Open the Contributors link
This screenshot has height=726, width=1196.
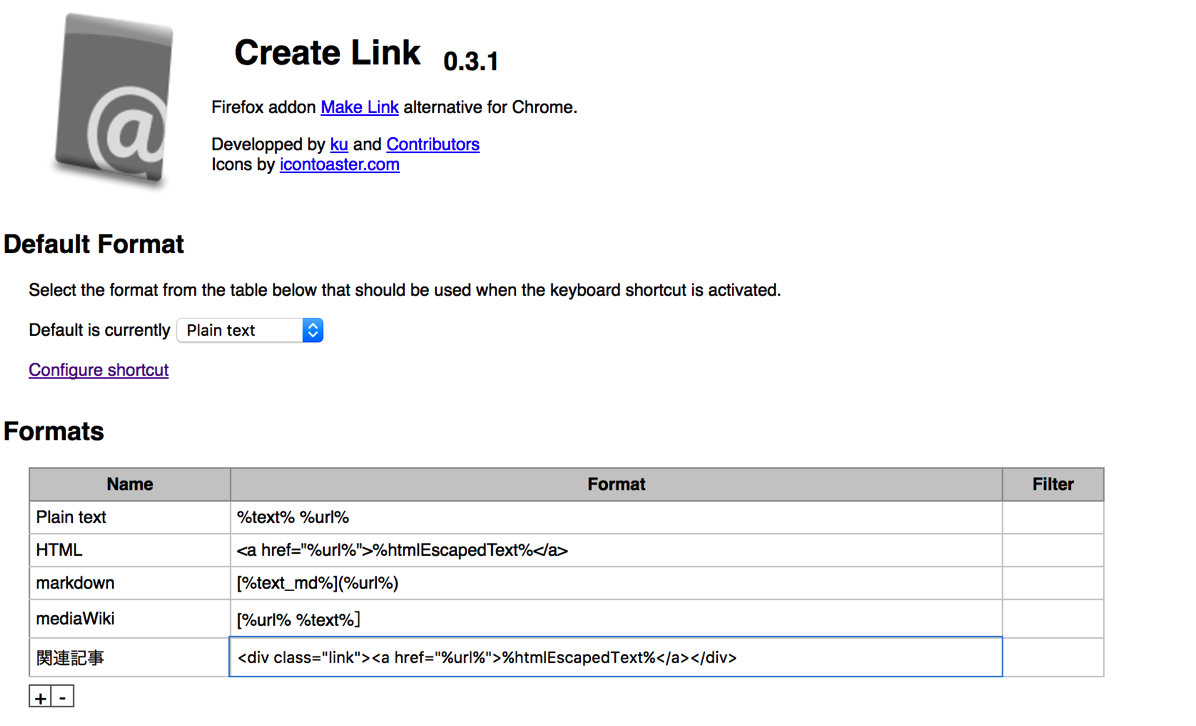432,144
